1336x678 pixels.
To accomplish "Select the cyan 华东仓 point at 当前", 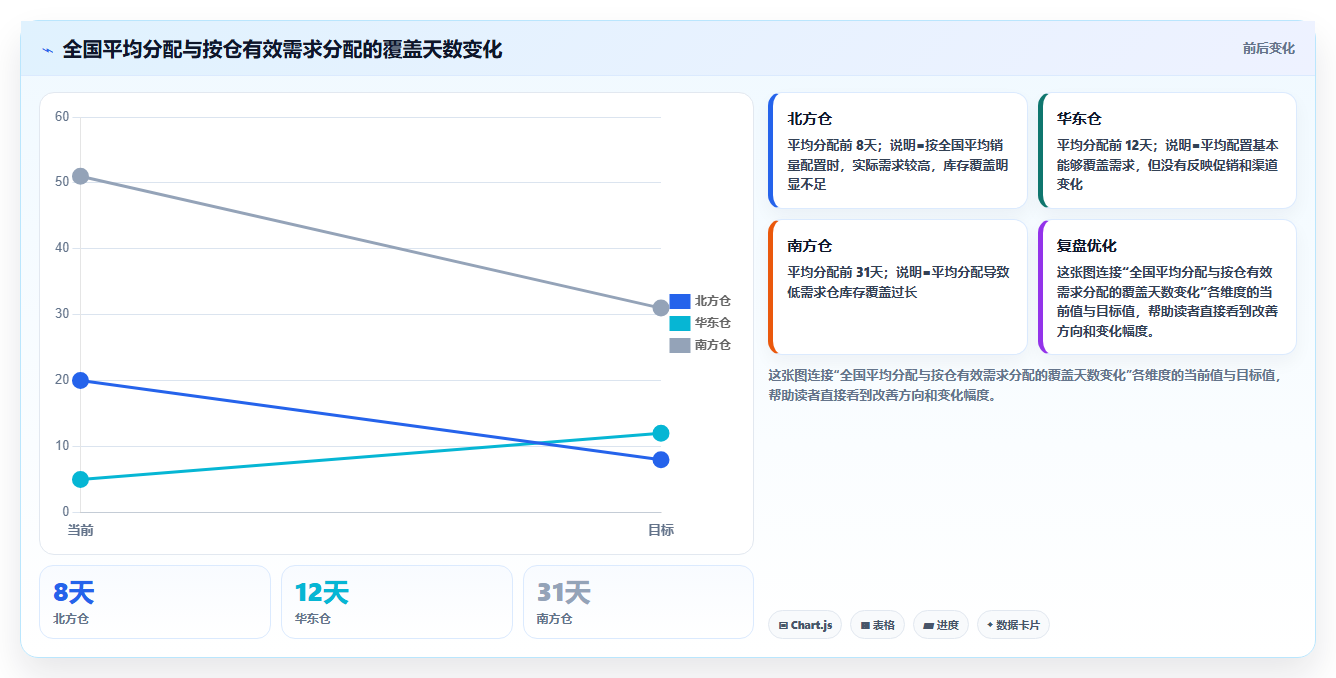I will [x=81, y=479].
